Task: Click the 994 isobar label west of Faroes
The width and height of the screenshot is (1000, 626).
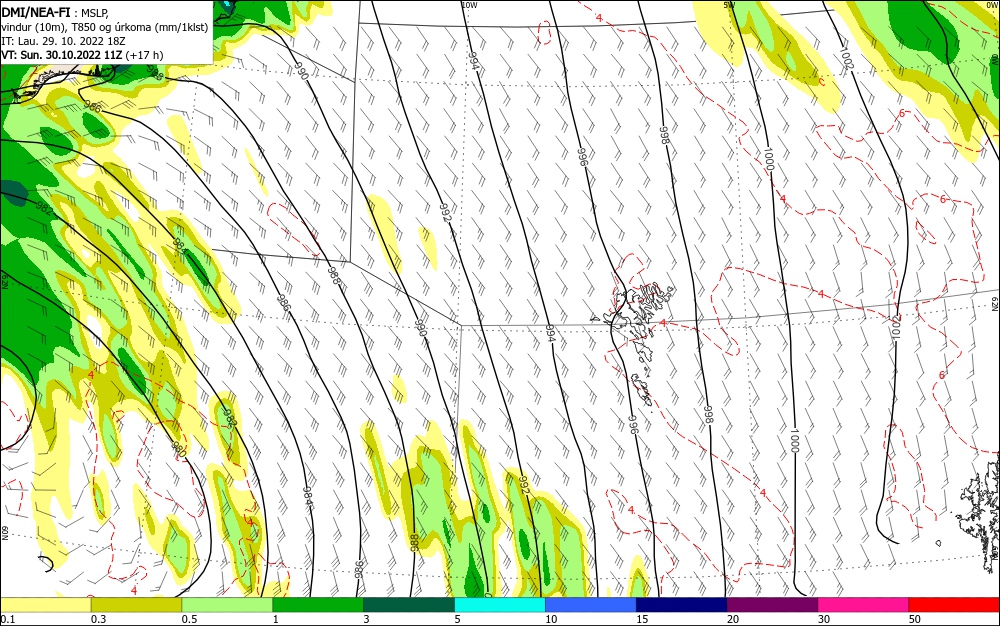Action: [550, 333]
